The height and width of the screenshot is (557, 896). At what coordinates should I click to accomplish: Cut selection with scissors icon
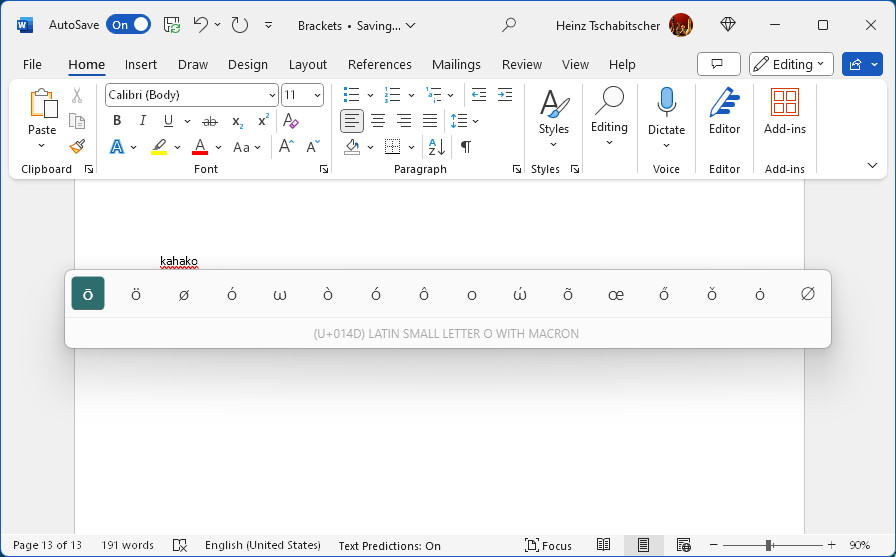77,95
